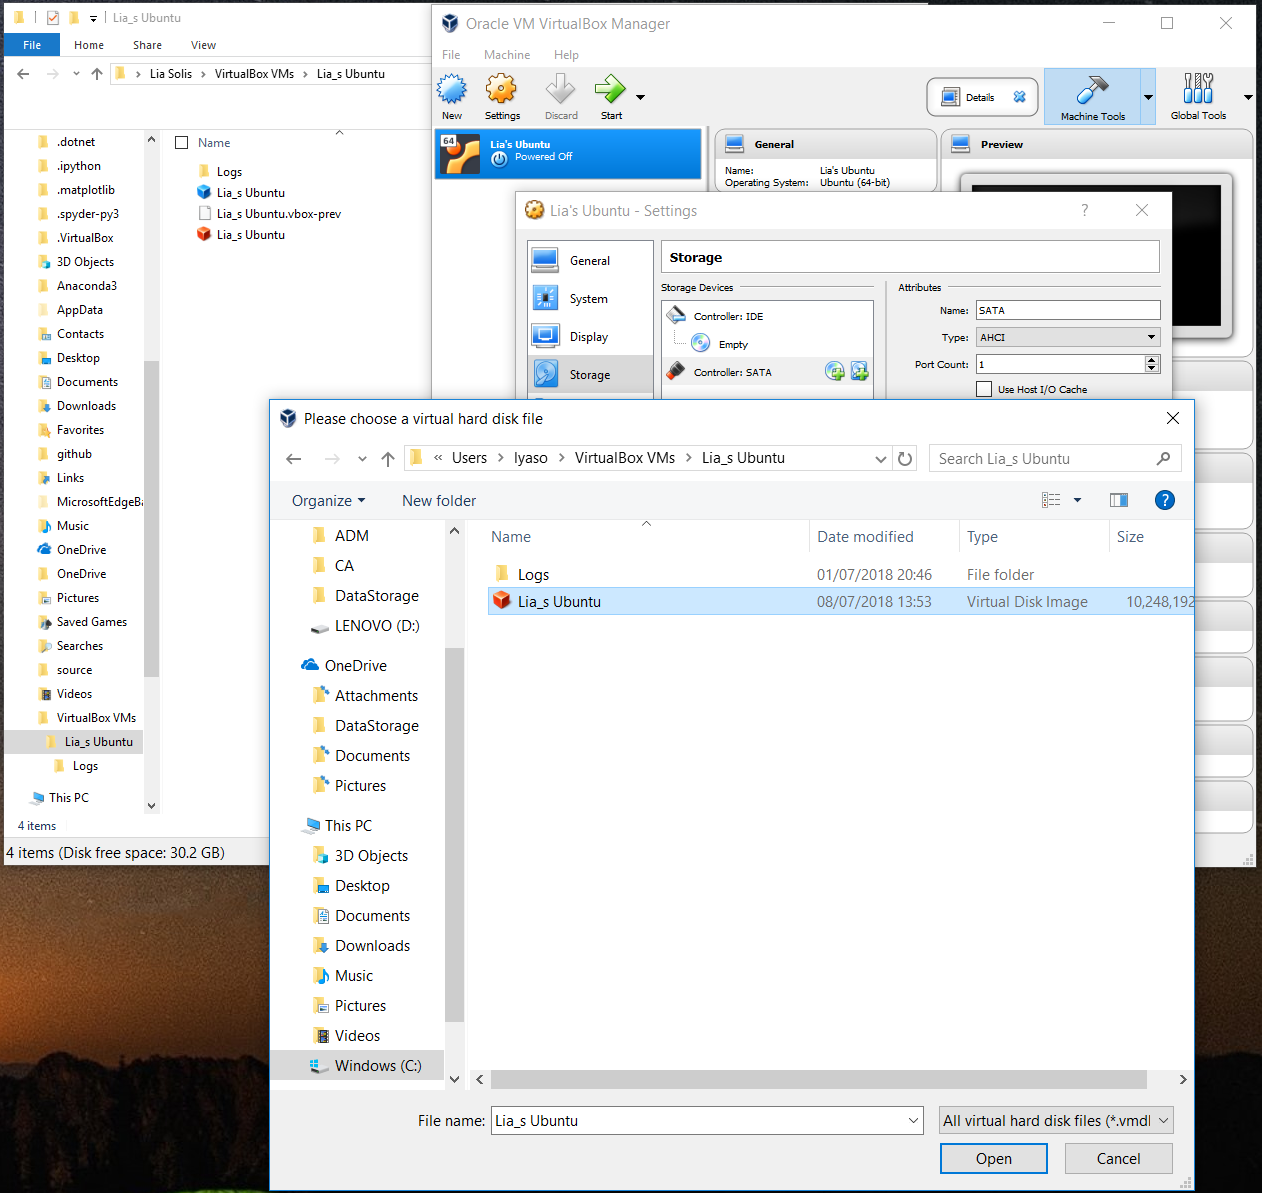Open the Machine menu in VirtualBox Manager
This screenshot has height=1193, width=1262.
click(x=507, y=55)
